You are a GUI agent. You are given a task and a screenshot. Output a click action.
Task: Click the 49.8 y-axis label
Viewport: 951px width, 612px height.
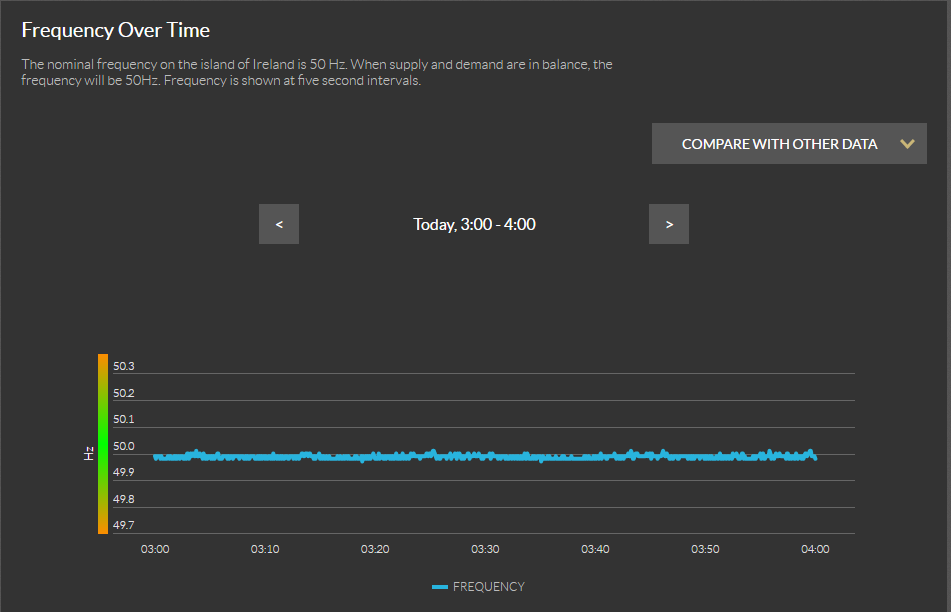124,499
